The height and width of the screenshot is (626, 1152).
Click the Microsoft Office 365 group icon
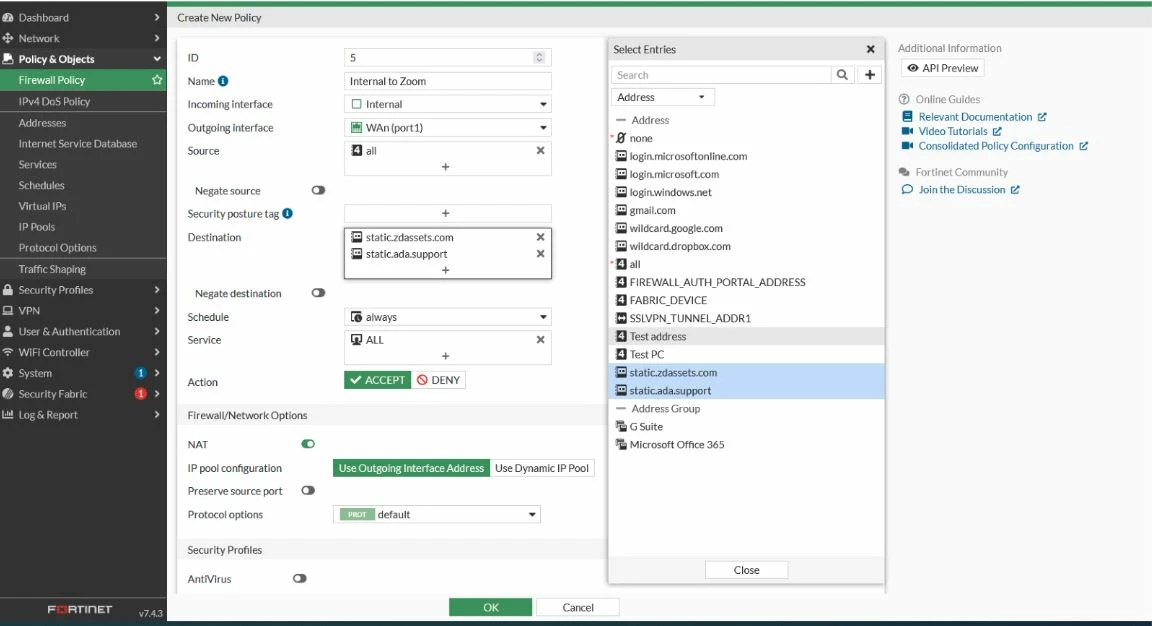621,445
